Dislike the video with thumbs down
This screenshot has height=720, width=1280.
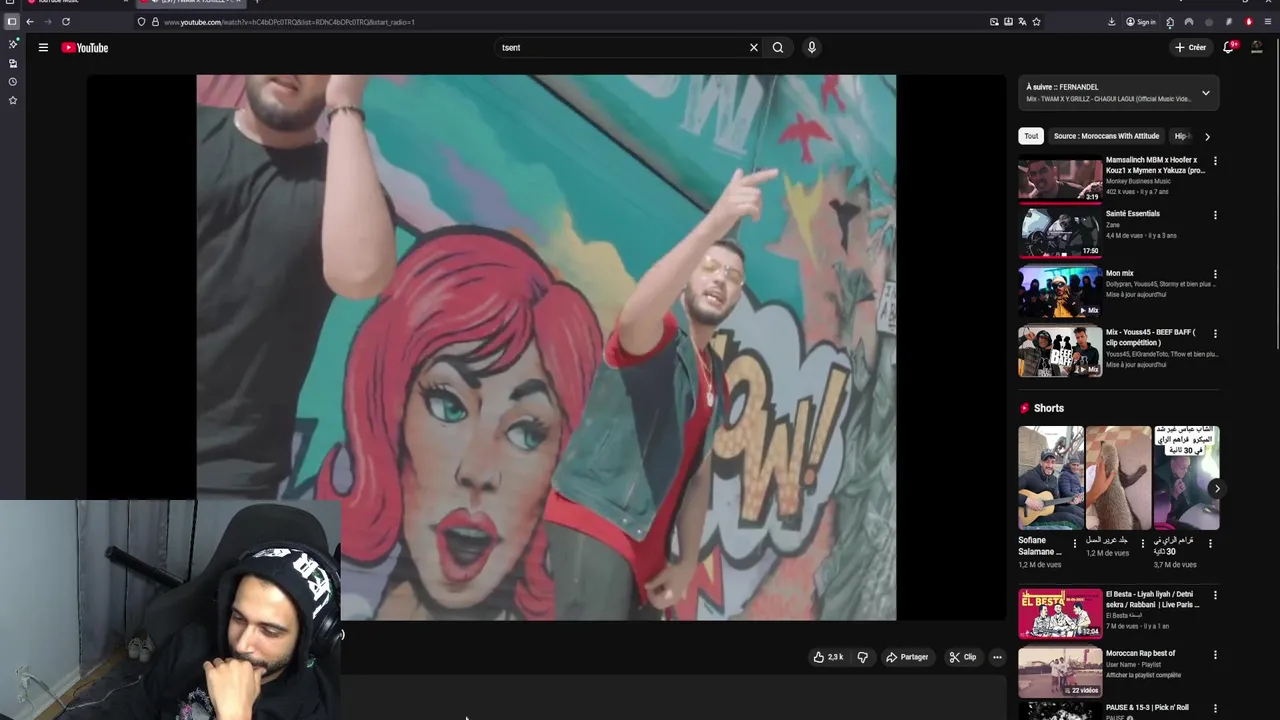(862, 657)
